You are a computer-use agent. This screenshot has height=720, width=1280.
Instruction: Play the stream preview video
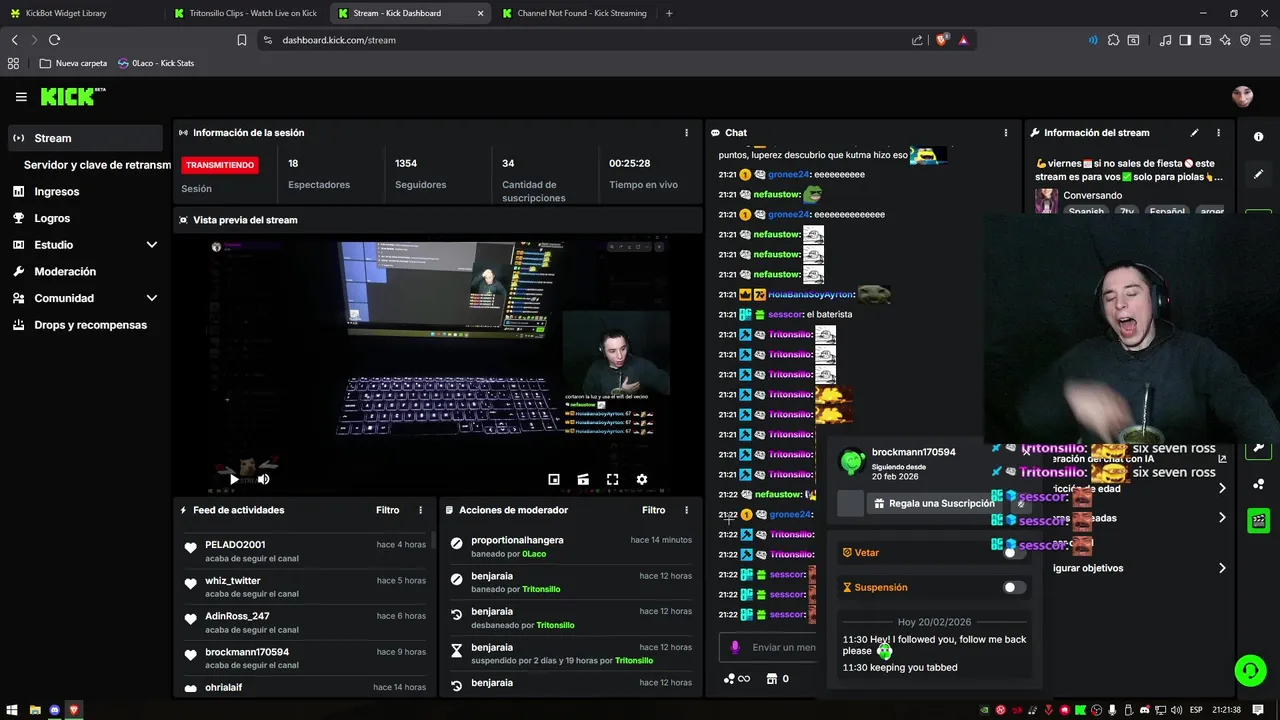coord(234,480)
